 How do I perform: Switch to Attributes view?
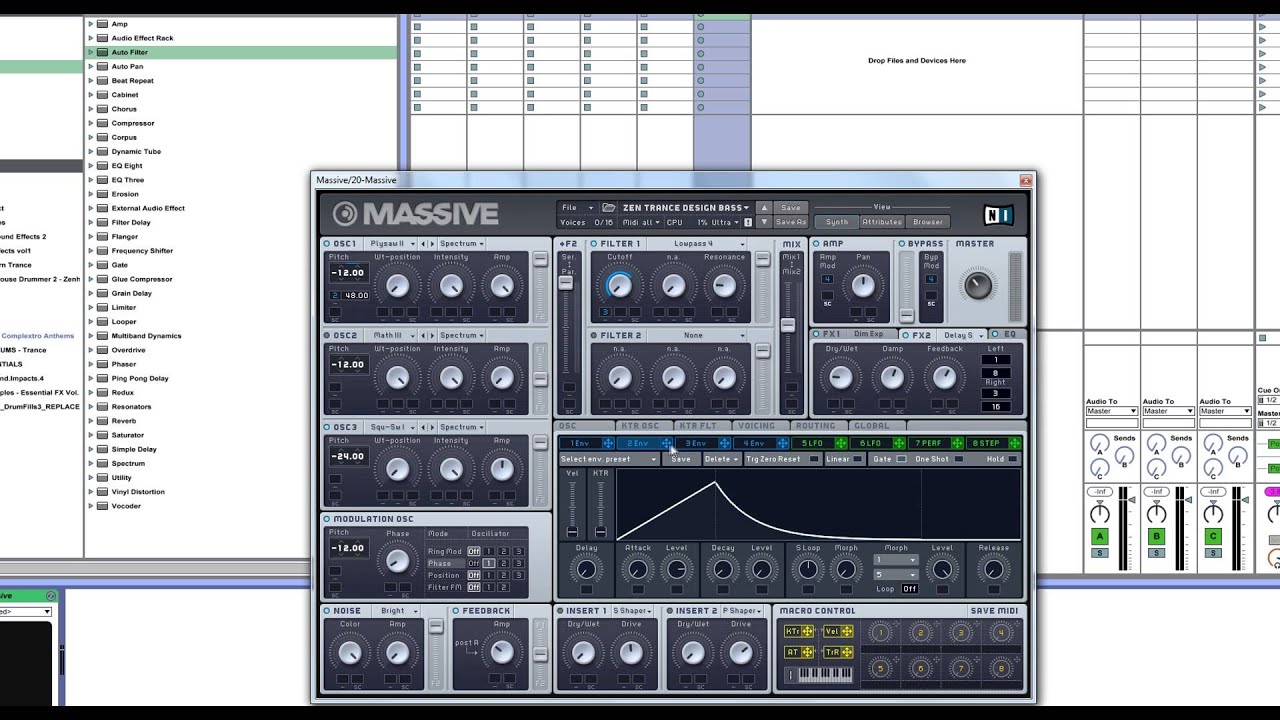click(x=882, y=222)
